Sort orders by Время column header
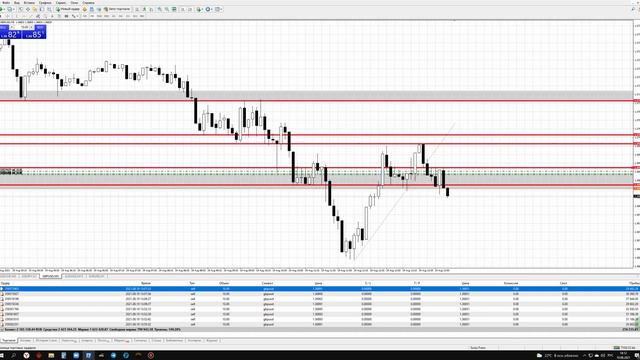Image resolution: width=640 pixels, height=360 pixels. [x=146, y=283]
